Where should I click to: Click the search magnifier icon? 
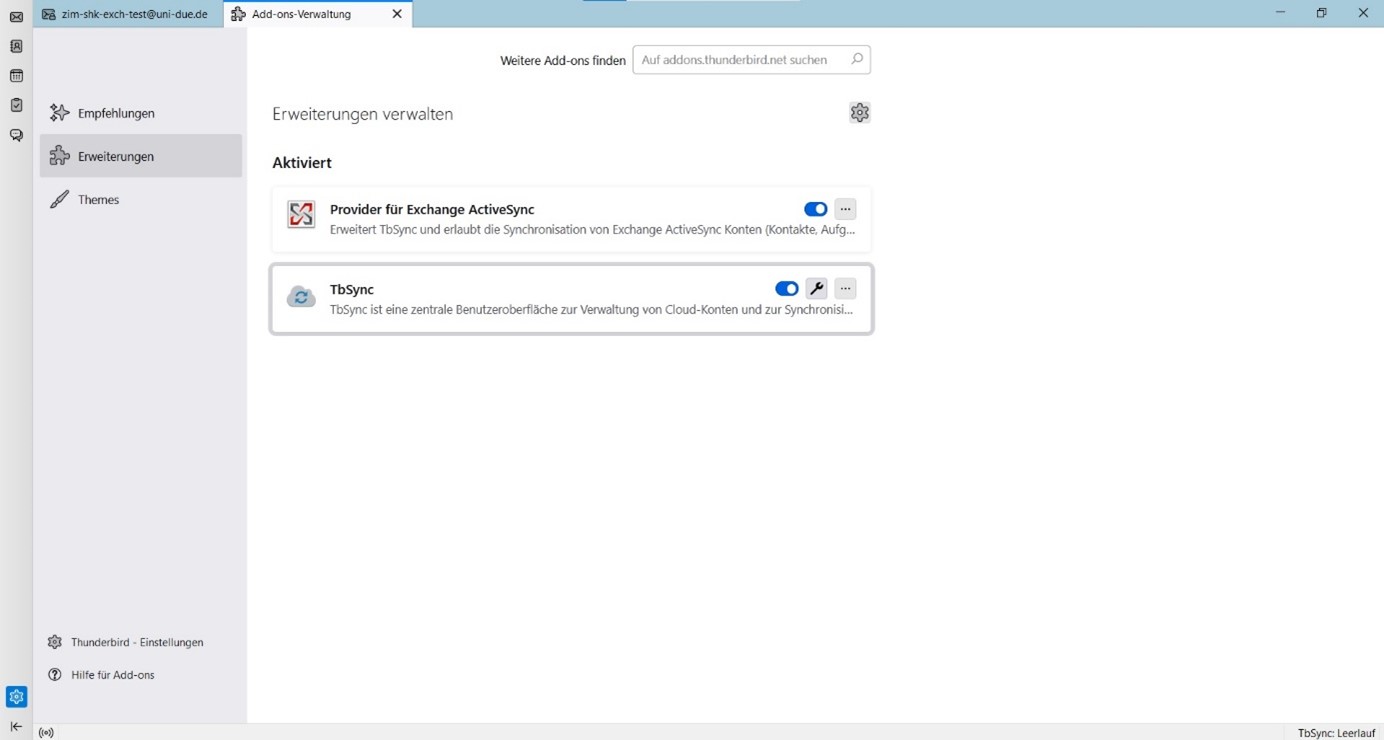(x=856, y=59)
